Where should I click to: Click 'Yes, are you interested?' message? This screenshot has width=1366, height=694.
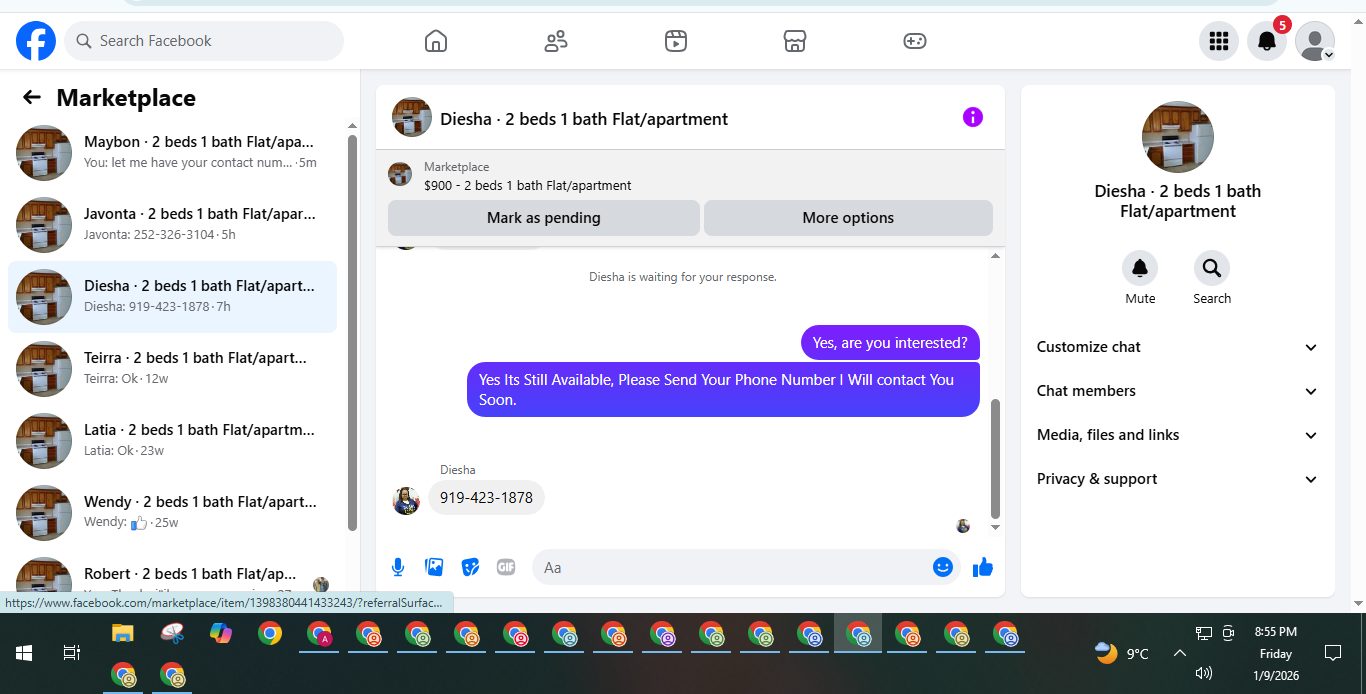tap(890, 343)
